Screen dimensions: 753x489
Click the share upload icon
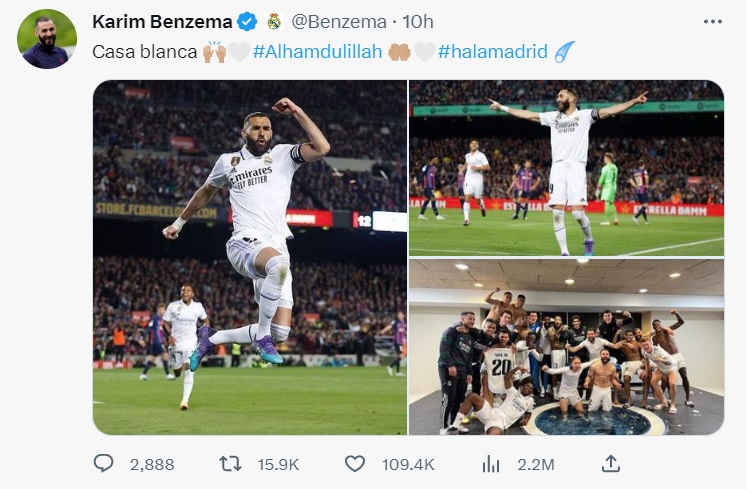(x=611, y=464)
